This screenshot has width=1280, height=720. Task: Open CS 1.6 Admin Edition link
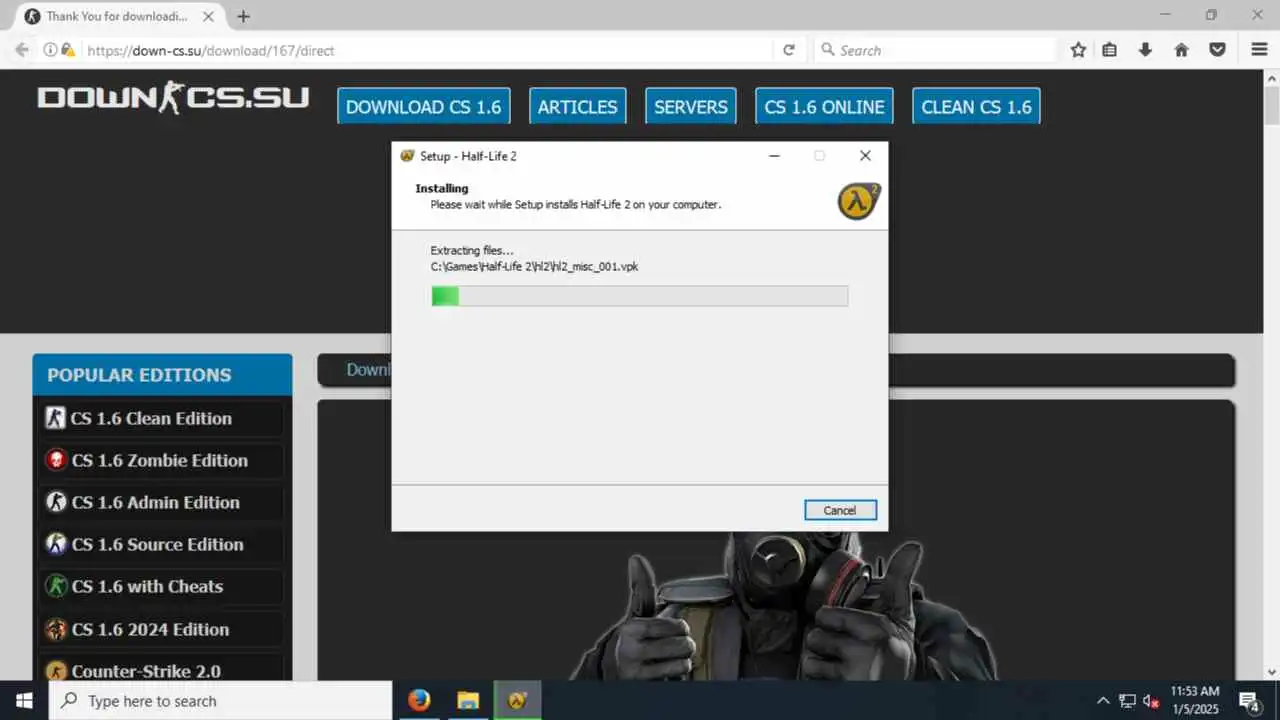pyautogui.click(x=156, y=502)
